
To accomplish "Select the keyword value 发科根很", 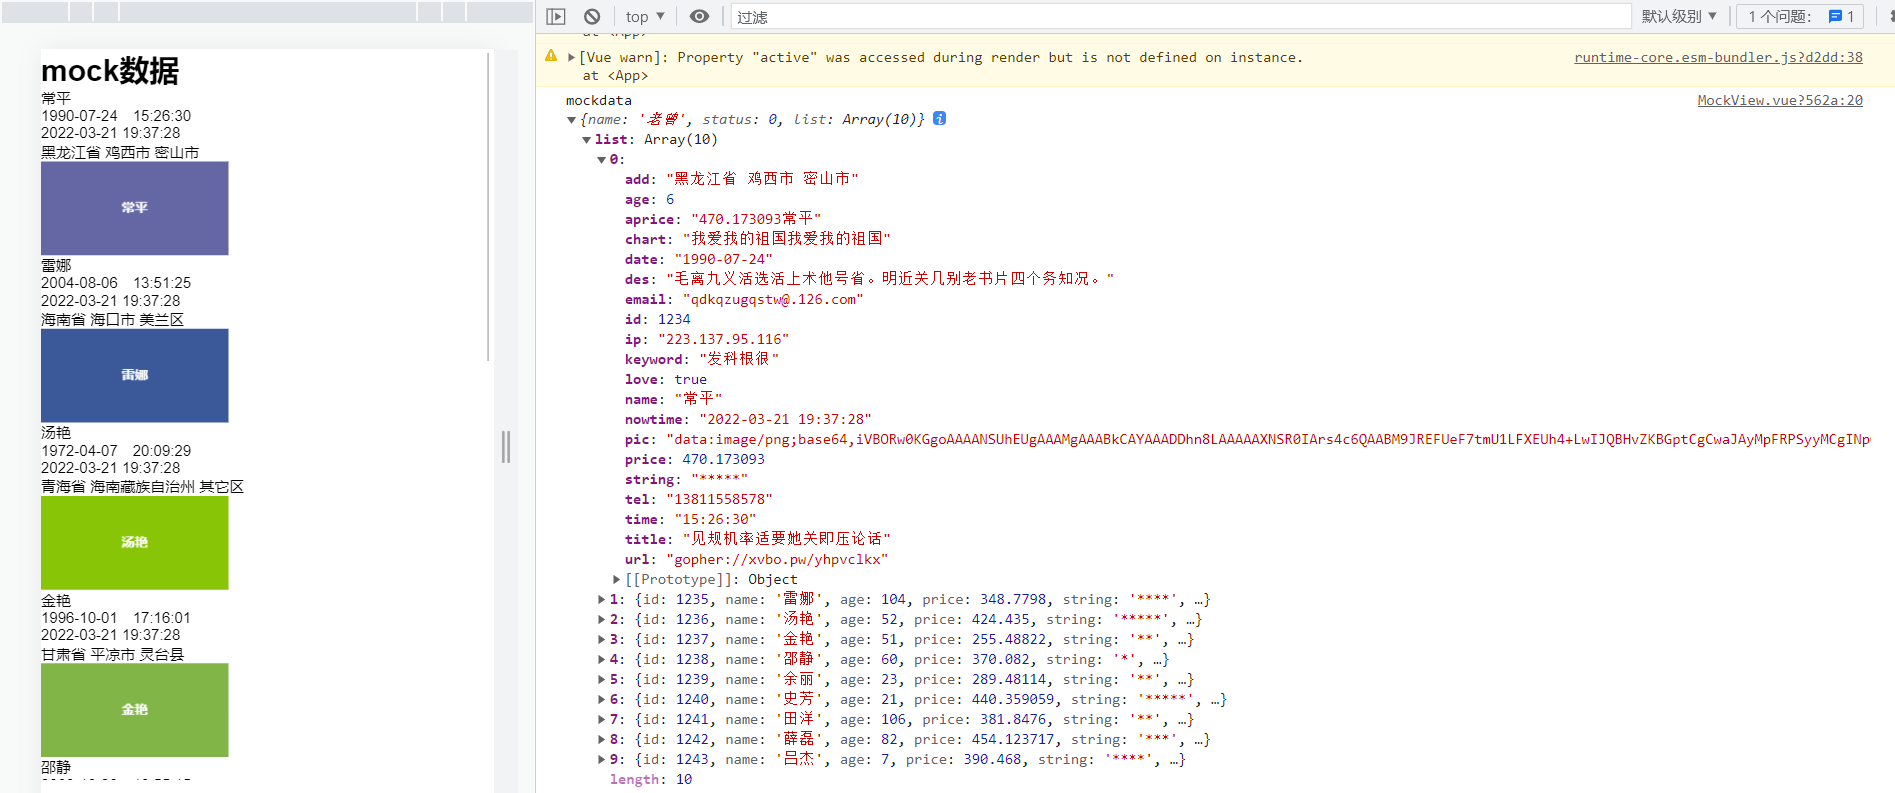I will click(739, 359).
